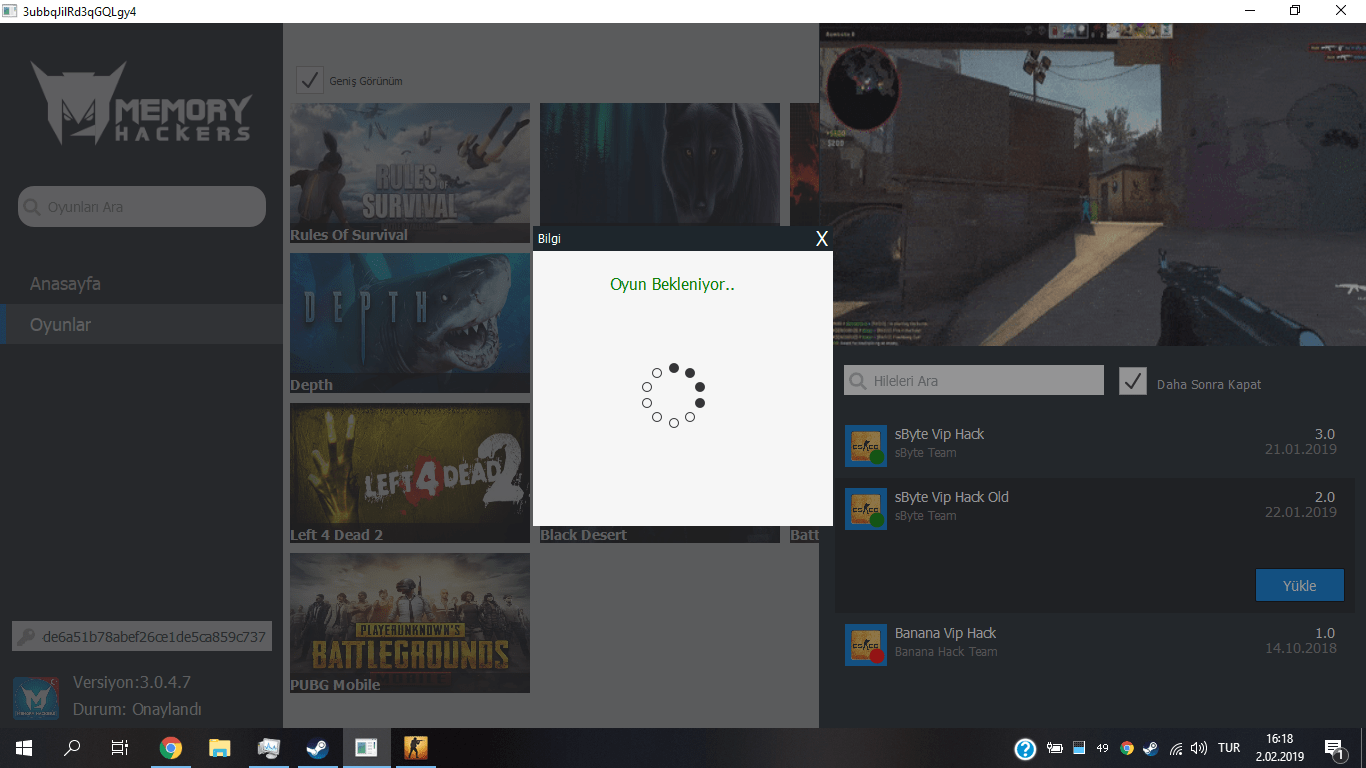The image size is (1366, 768).
Task: Click the Steam icon in the system tray
Action: tap(1151, 748)
